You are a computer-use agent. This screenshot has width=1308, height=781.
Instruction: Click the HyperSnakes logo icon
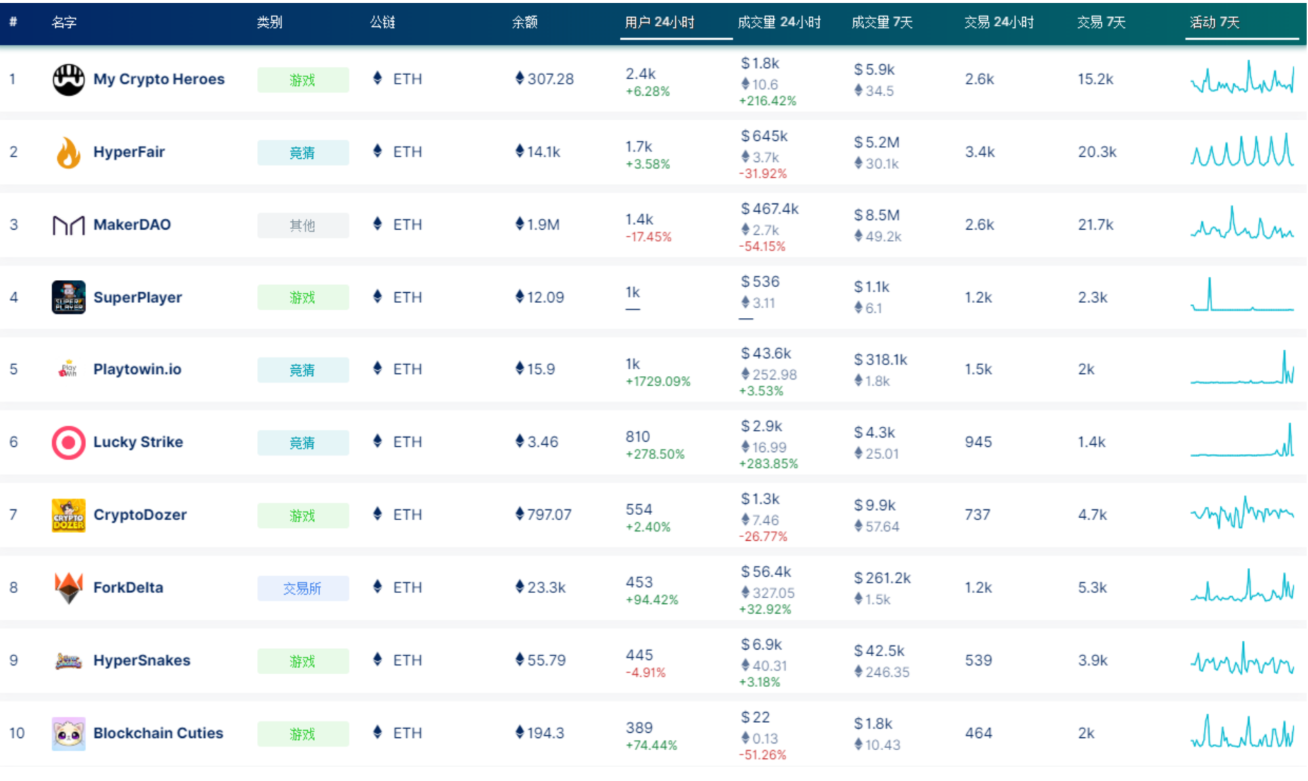coord(68,660)
